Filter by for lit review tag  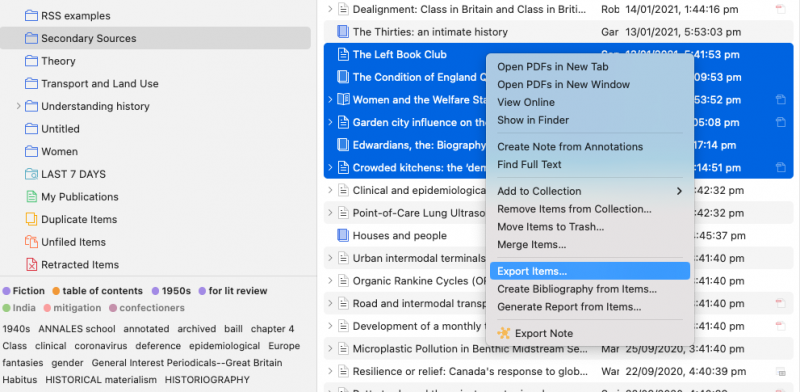pyautogui.click(x=233, y=291)
